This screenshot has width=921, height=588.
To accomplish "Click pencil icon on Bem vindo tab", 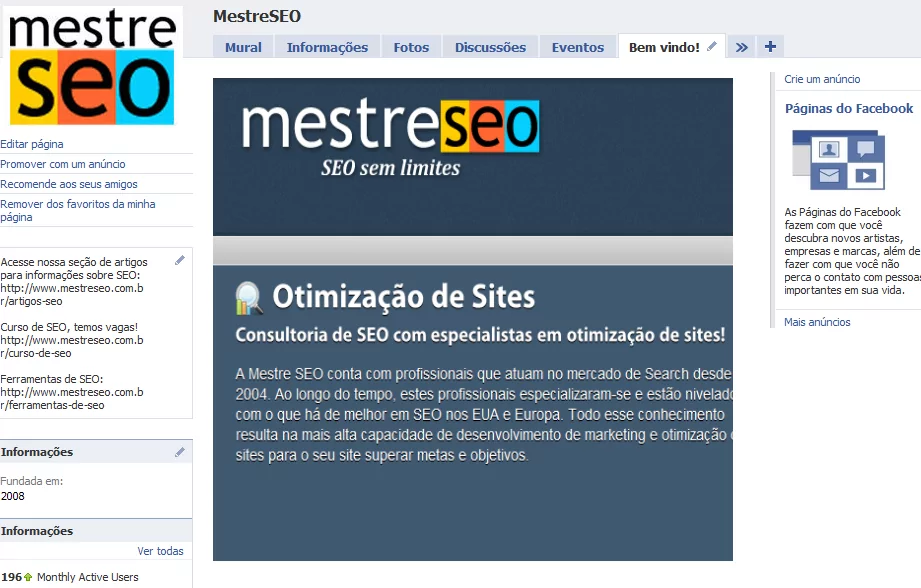I will coord(712,46).
